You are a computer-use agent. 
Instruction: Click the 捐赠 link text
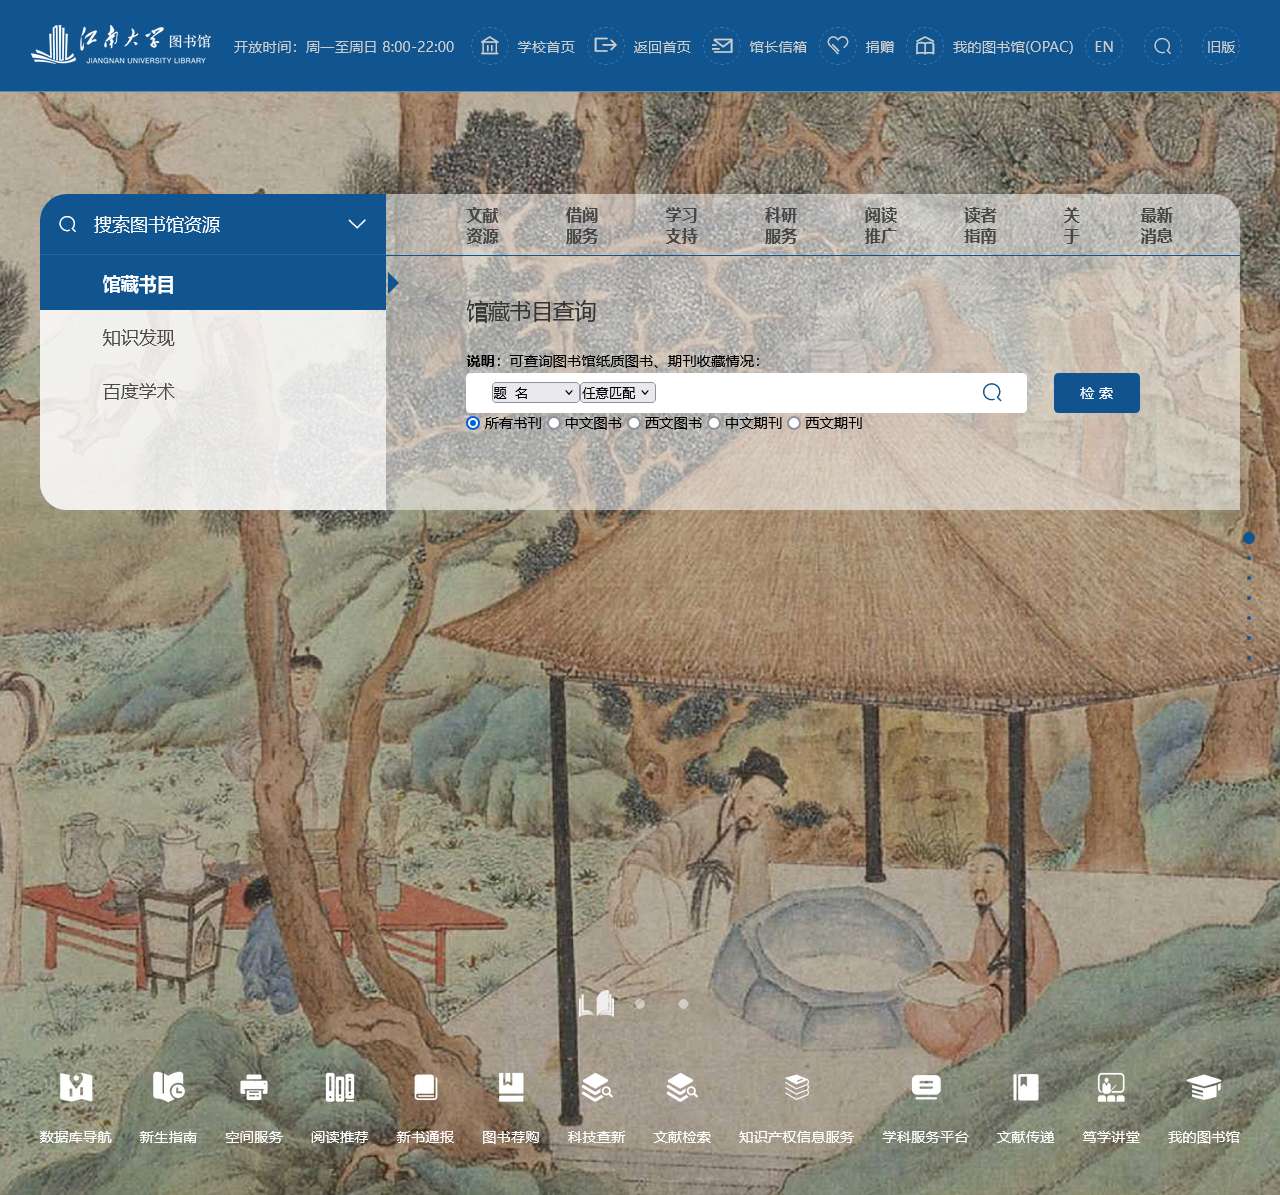tap(880, 47)
